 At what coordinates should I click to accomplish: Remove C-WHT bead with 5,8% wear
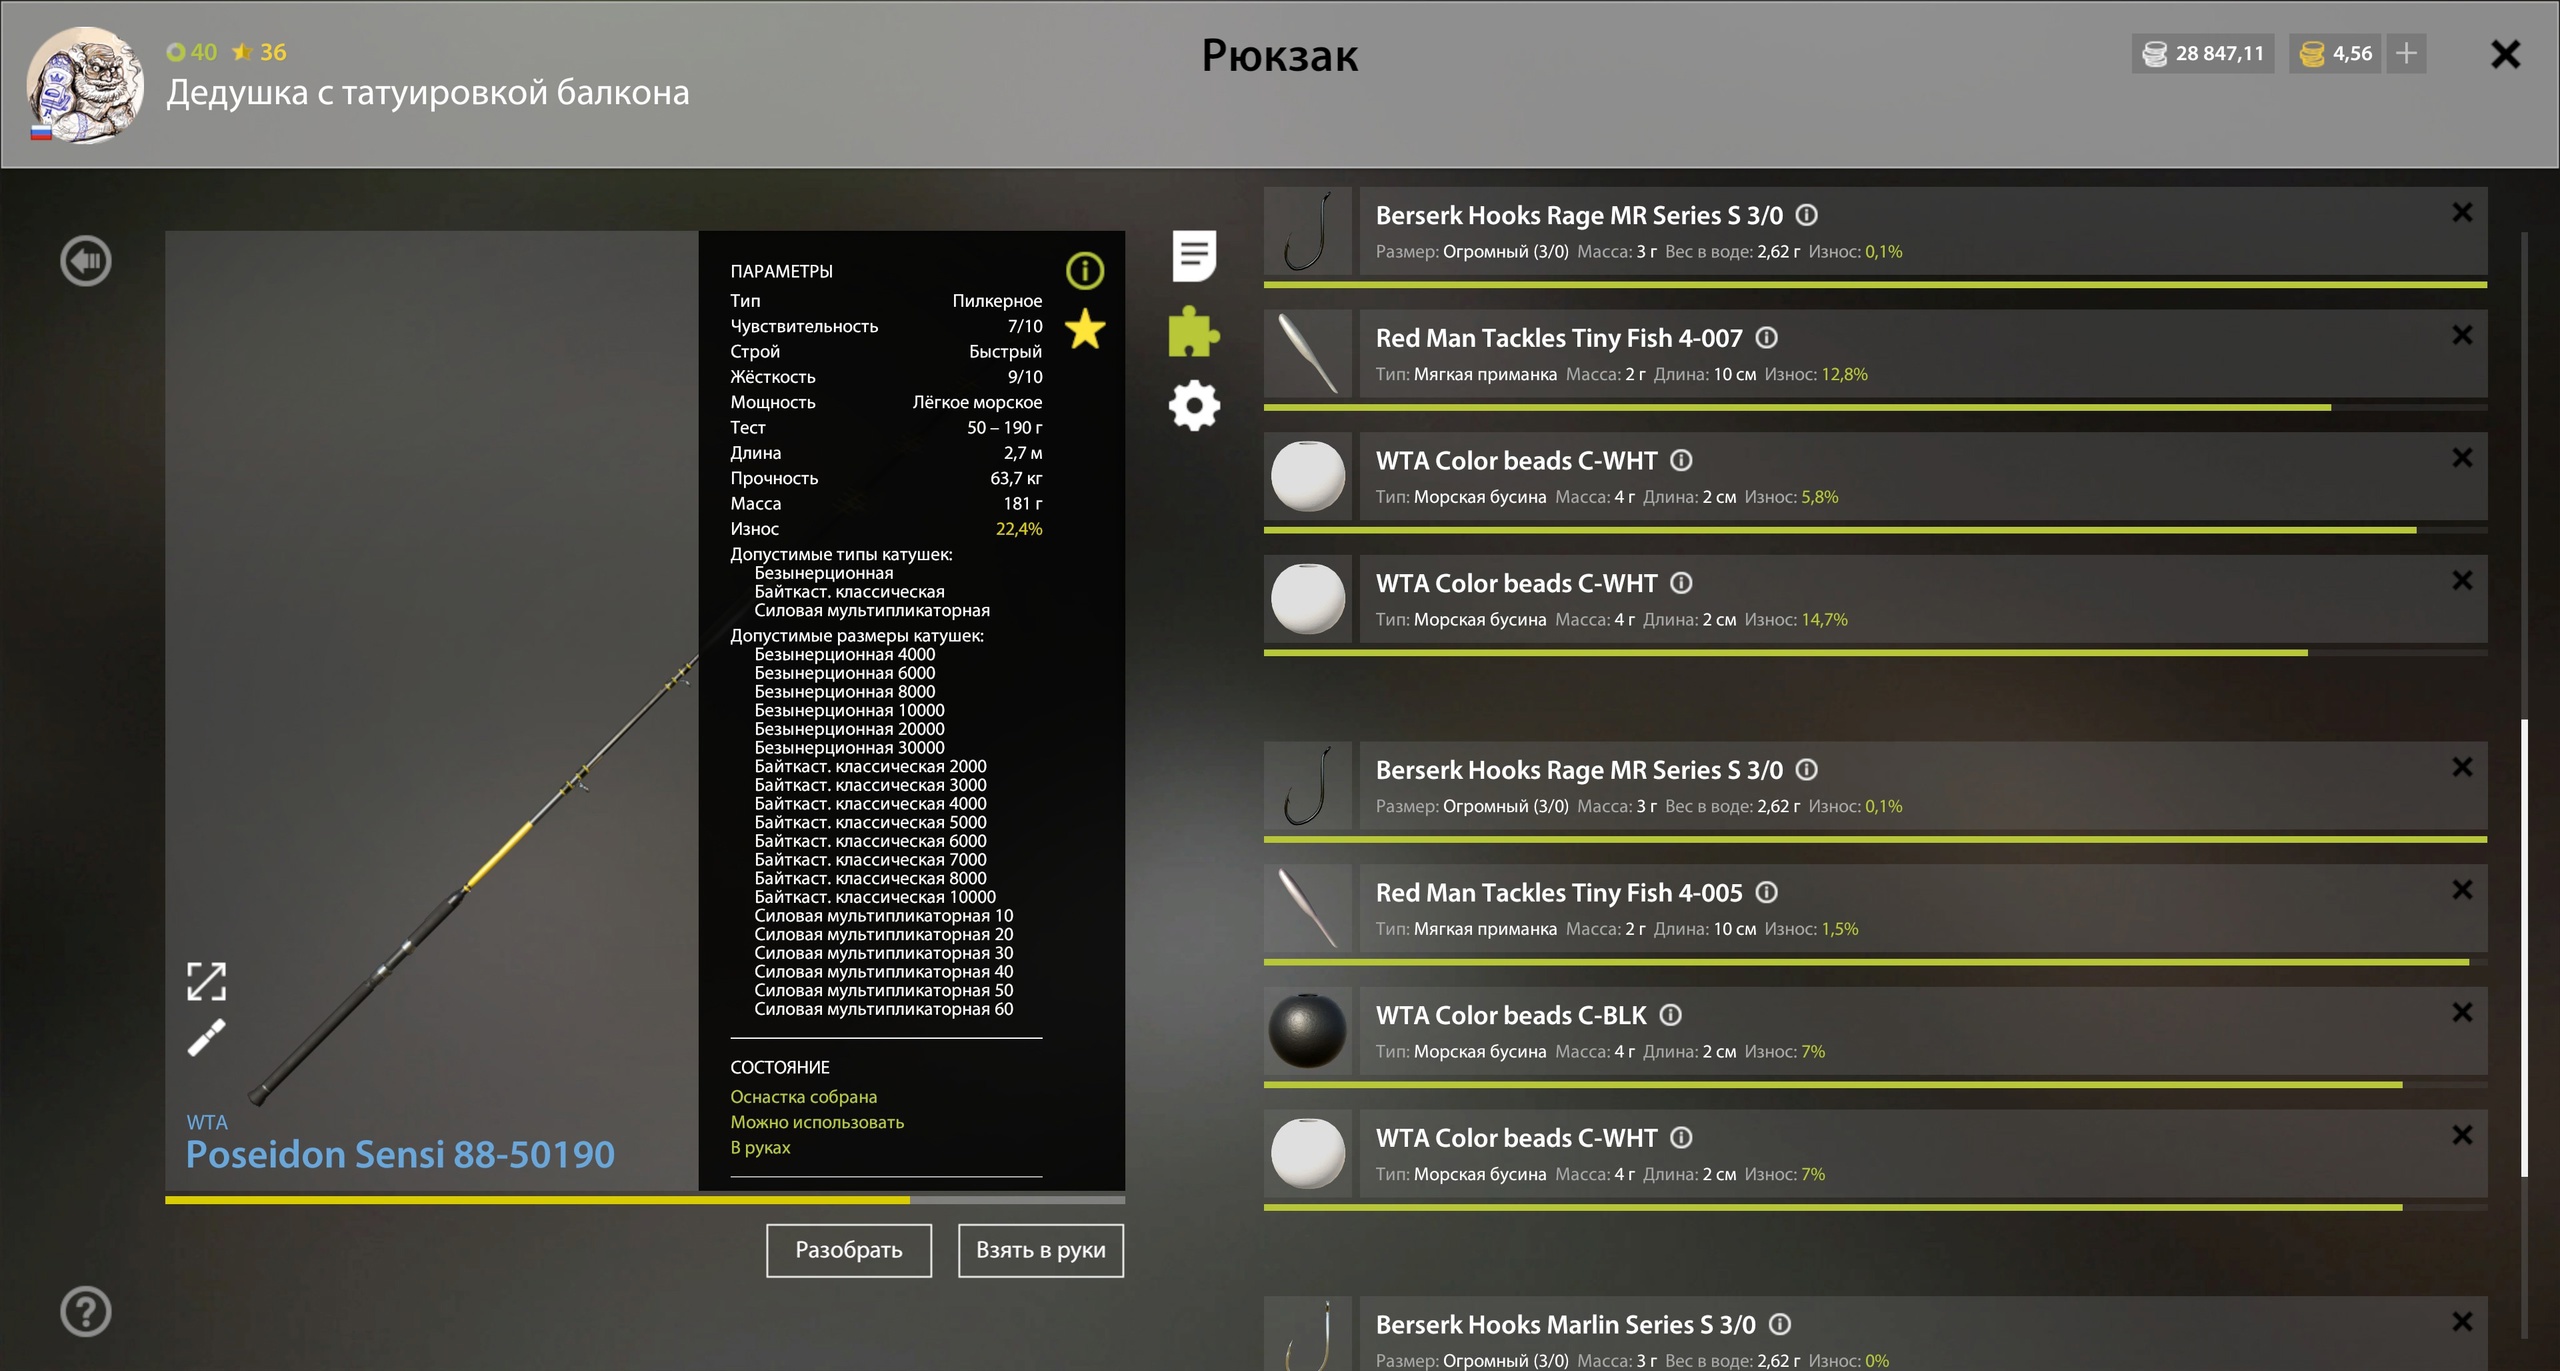(x=2462, y=458)
